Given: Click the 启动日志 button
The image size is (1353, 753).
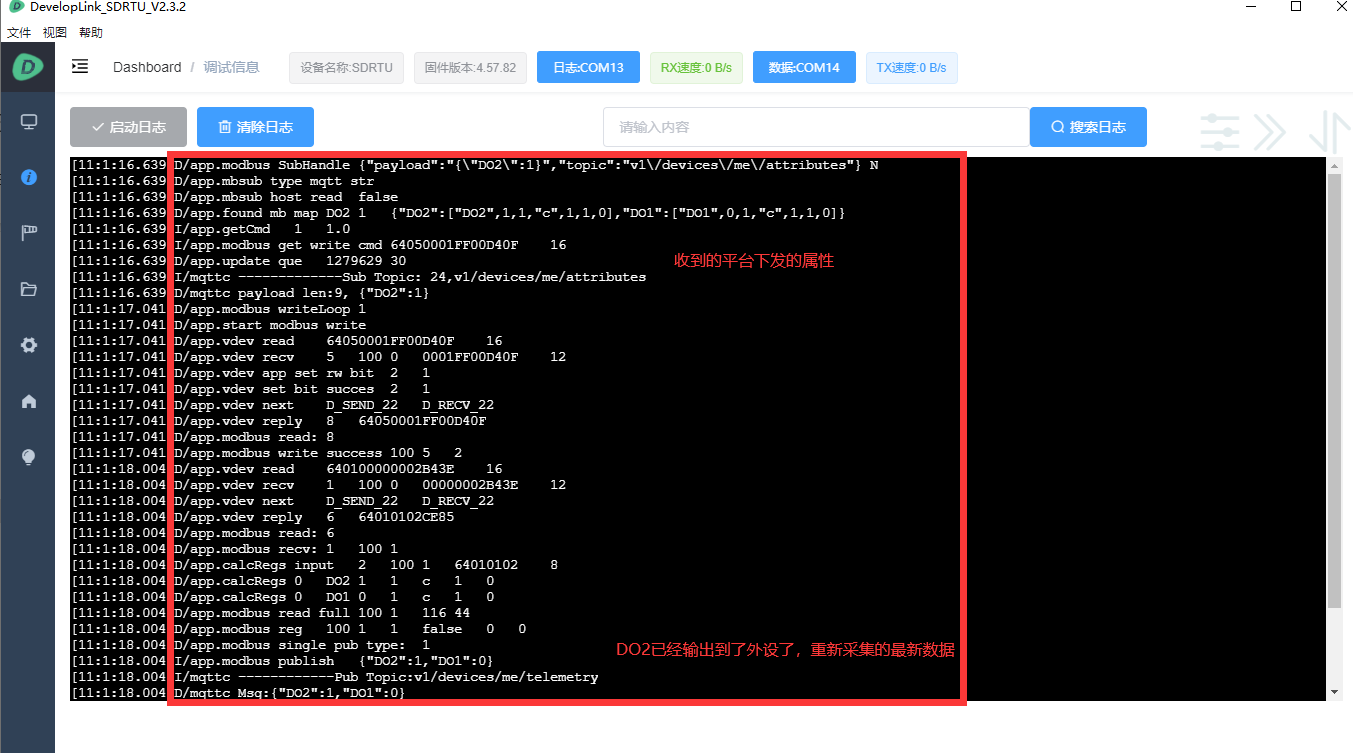Looking at the screenshot, I should coord(128,127).
